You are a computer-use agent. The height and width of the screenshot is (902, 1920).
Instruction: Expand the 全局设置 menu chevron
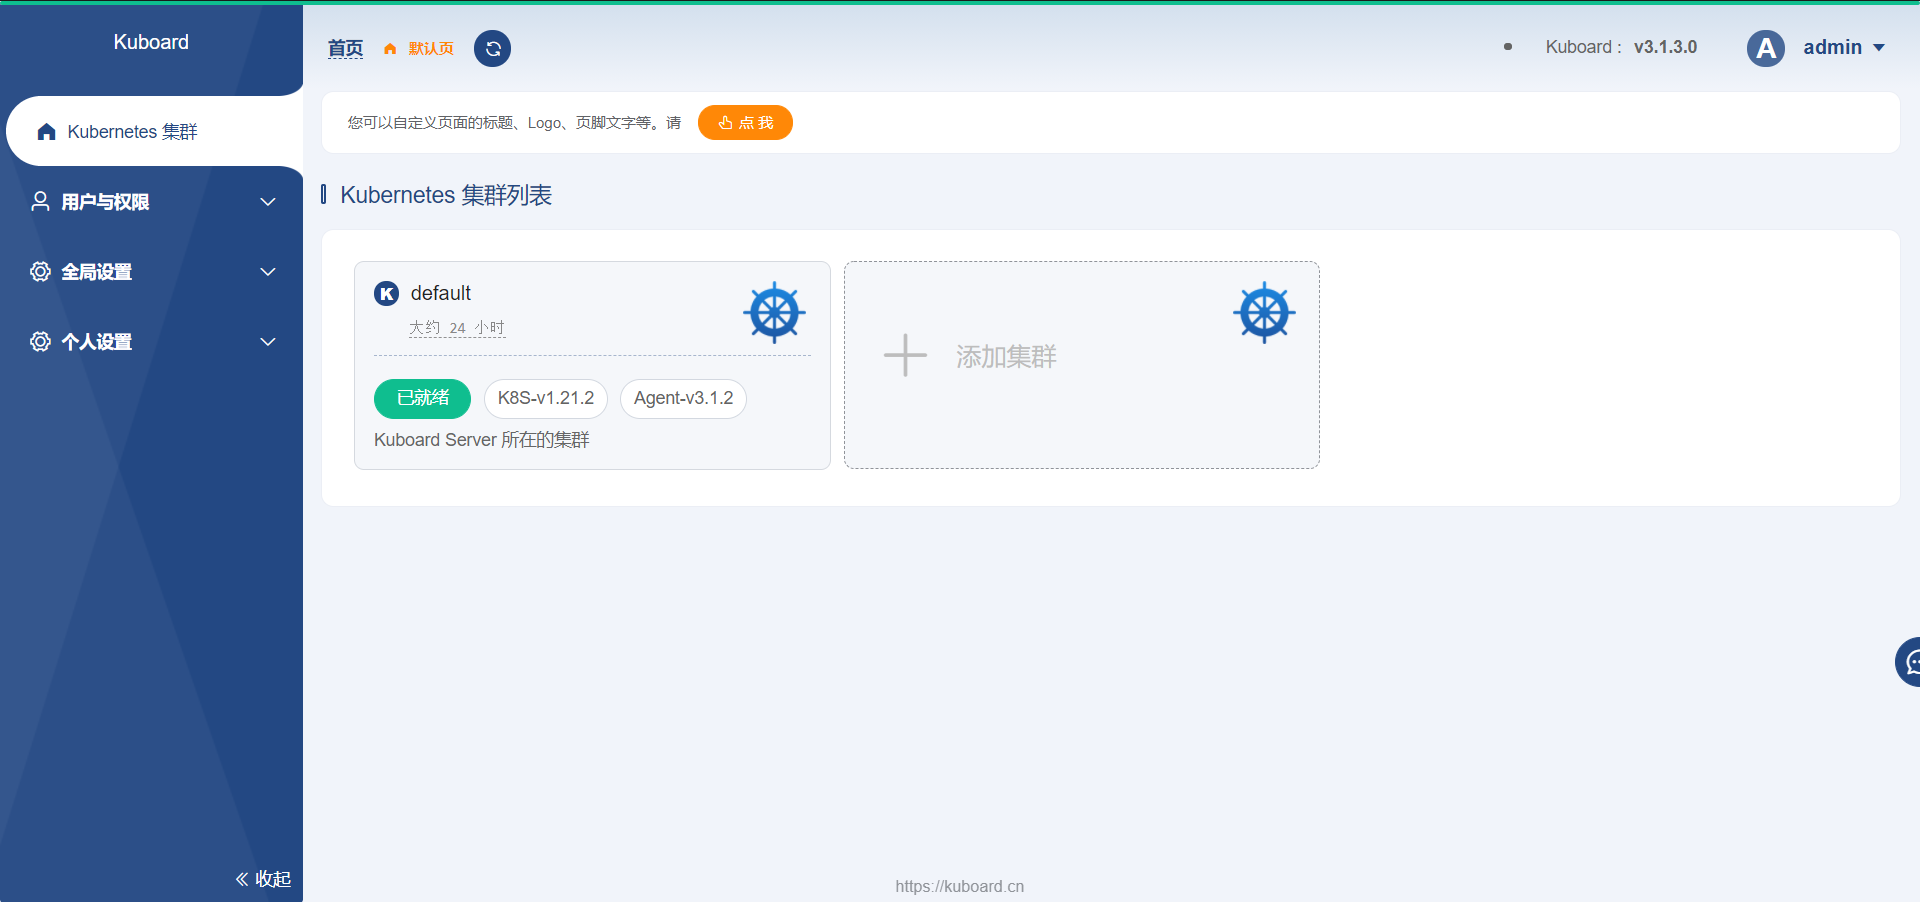point(267,271)
